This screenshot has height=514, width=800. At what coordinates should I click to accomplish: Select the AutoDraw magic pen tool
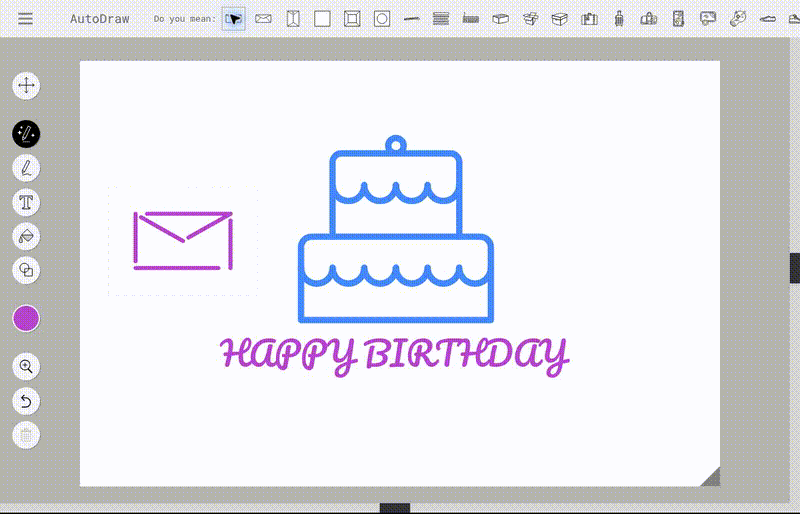coord(26,134)
